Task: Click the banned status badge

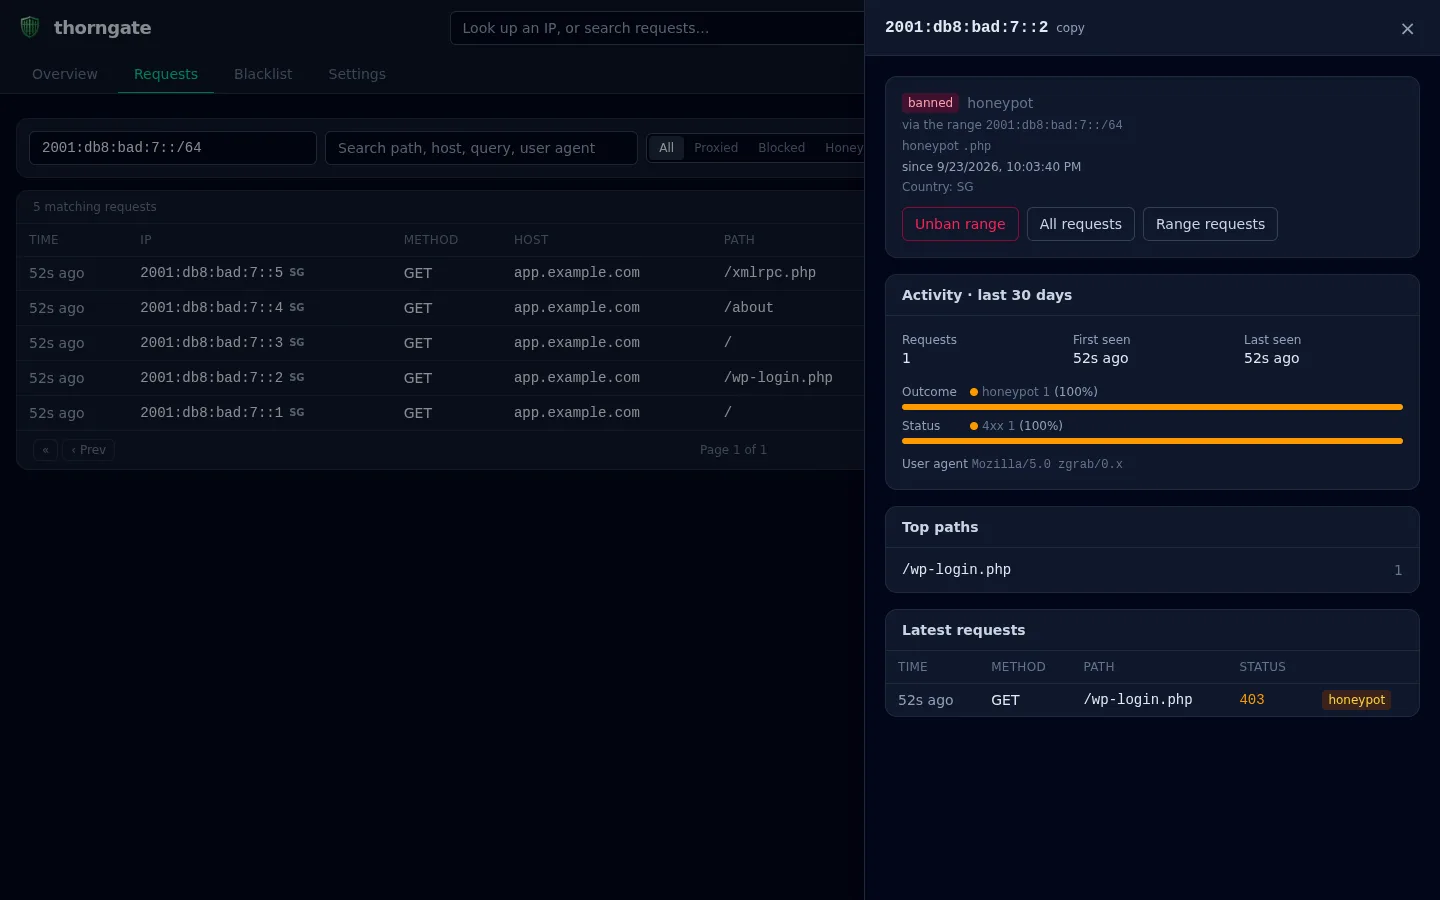Action: tap(930, 103)
